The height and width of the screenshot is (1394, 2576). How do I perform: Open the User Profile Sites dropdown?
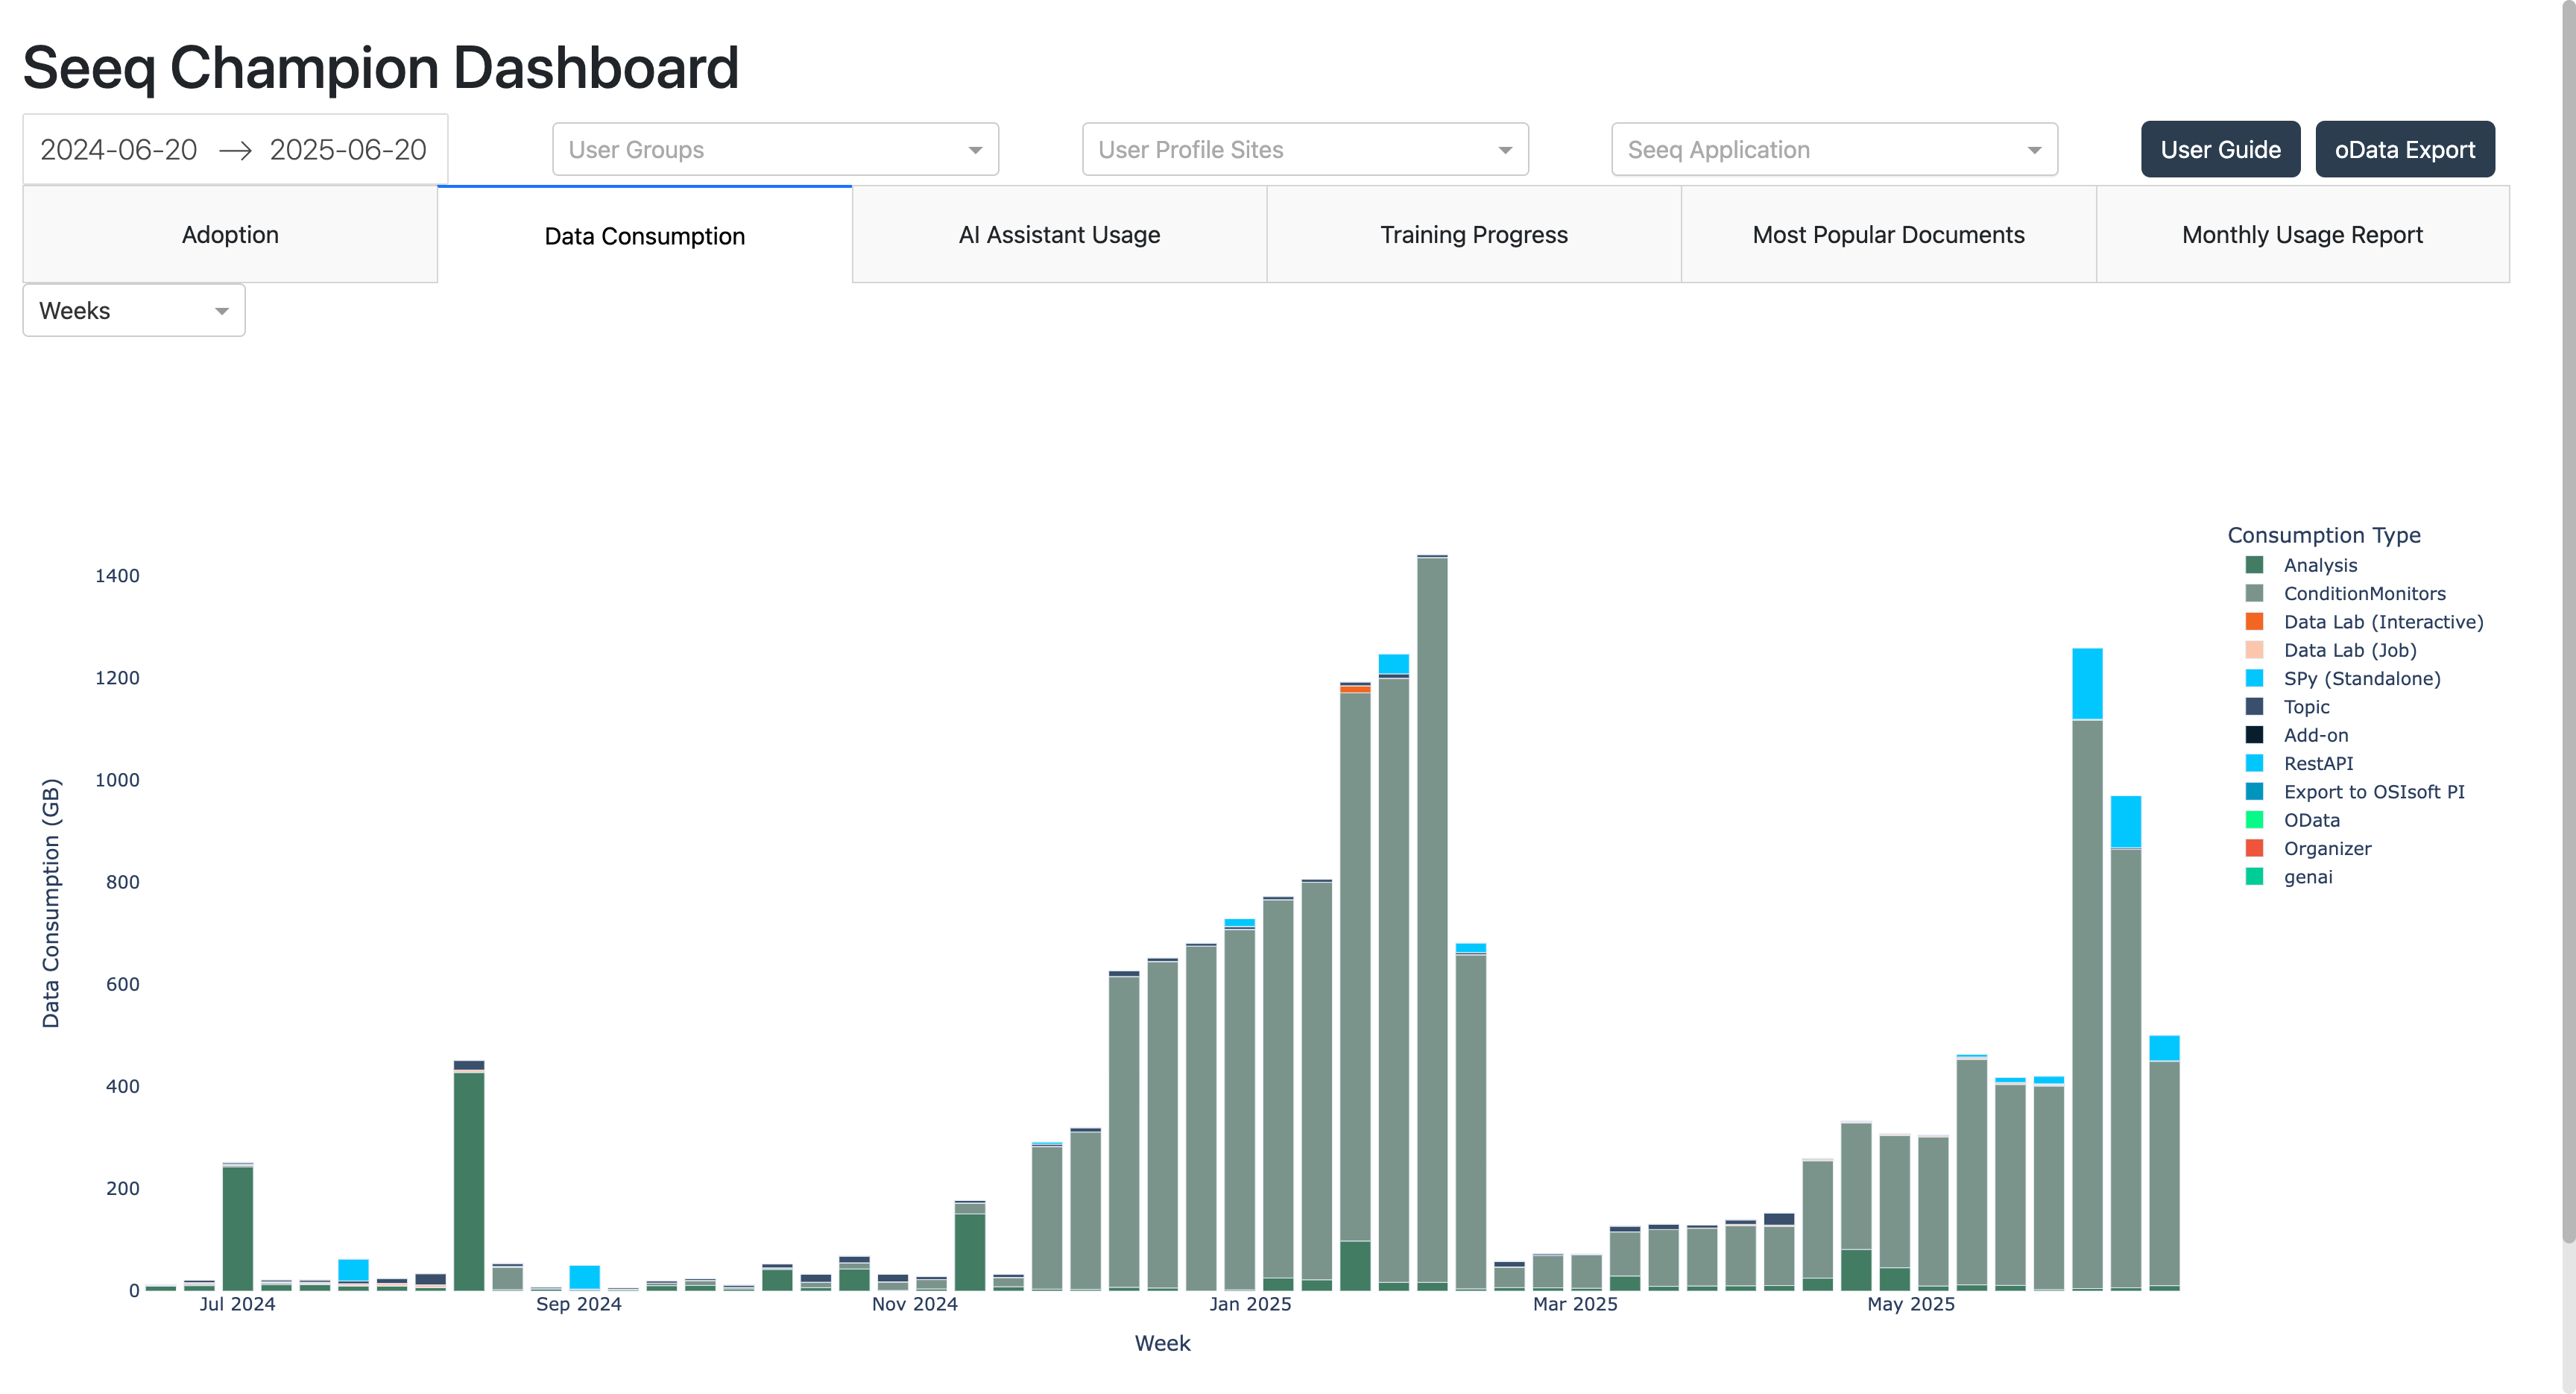pos(1305,150)
